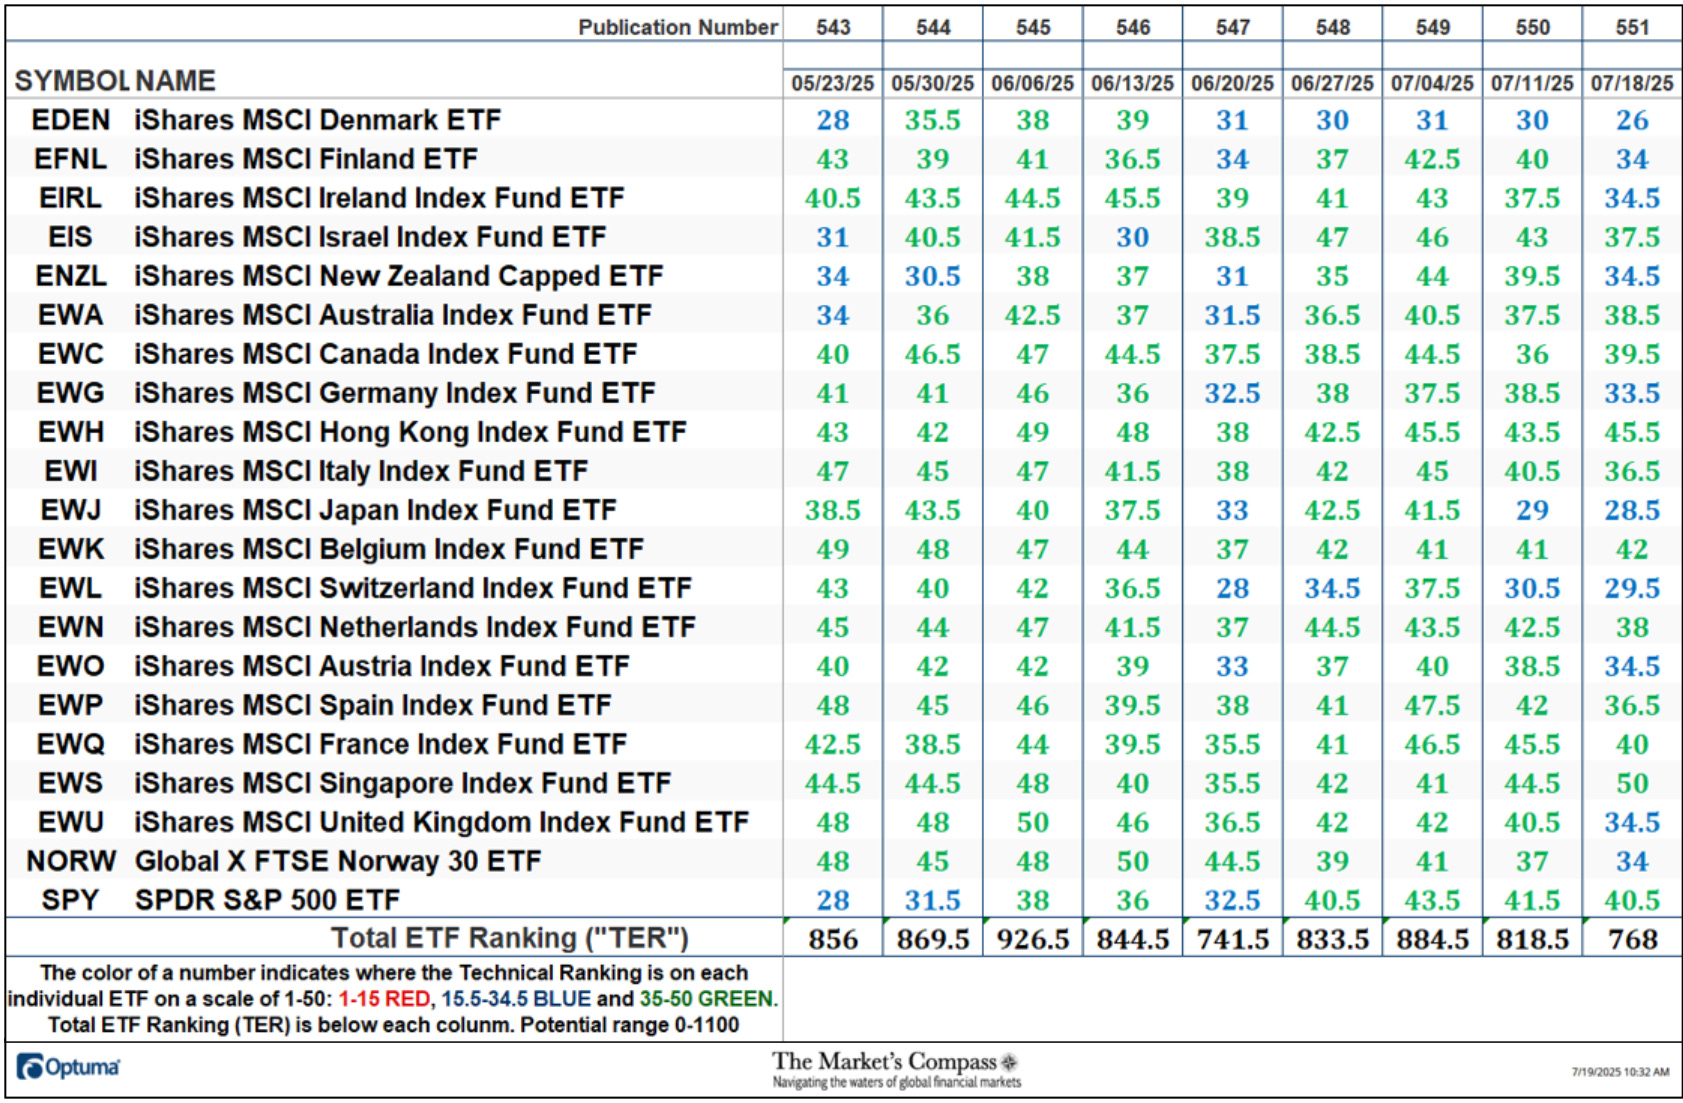Select the SPY ticker symbol

(70, 900)
